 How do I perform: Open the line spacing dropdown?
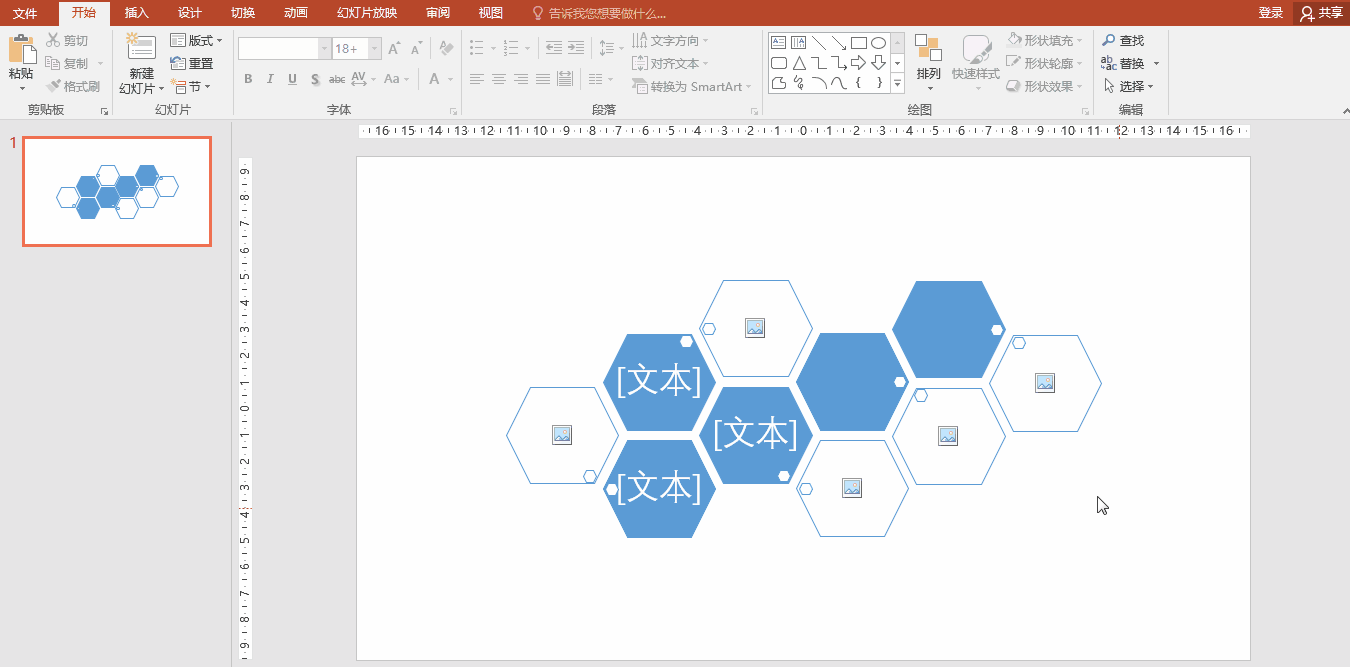[610, 48]
